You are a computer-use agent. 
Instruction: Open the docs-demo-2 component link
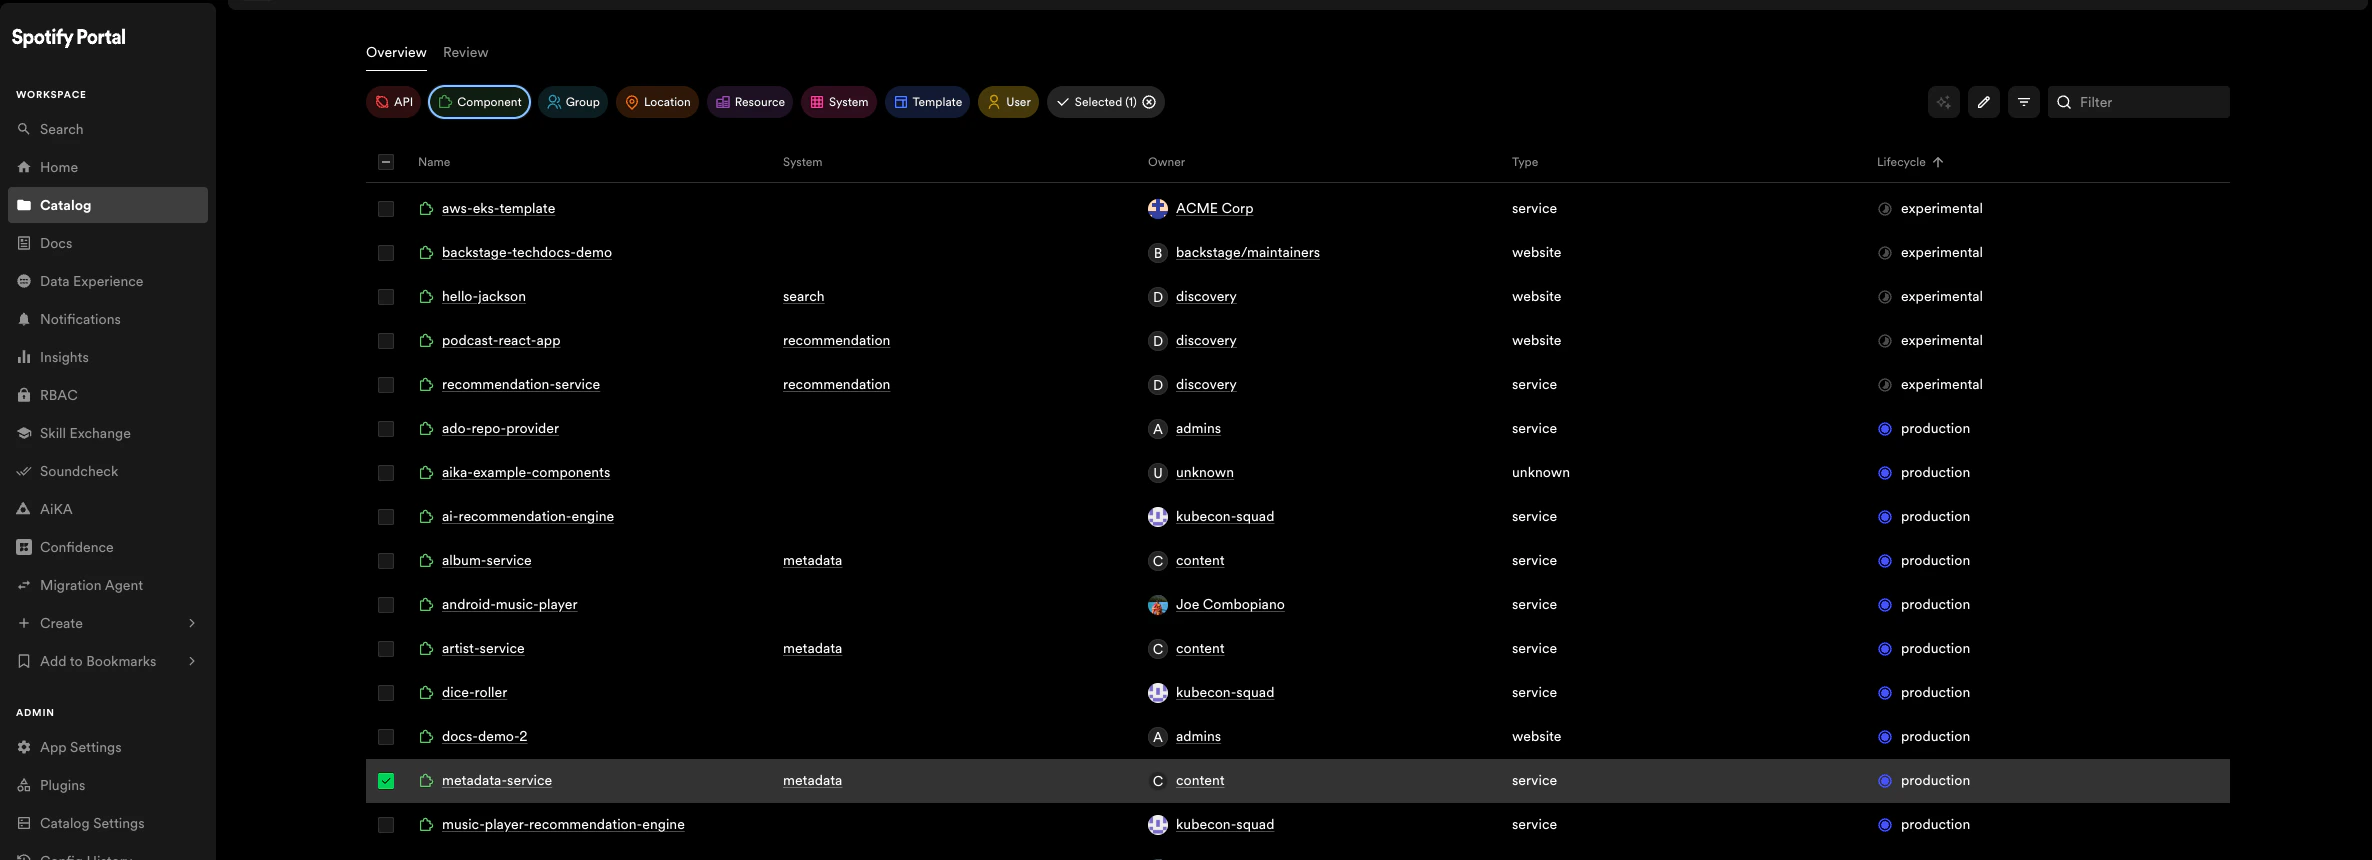tap(484, 736)
